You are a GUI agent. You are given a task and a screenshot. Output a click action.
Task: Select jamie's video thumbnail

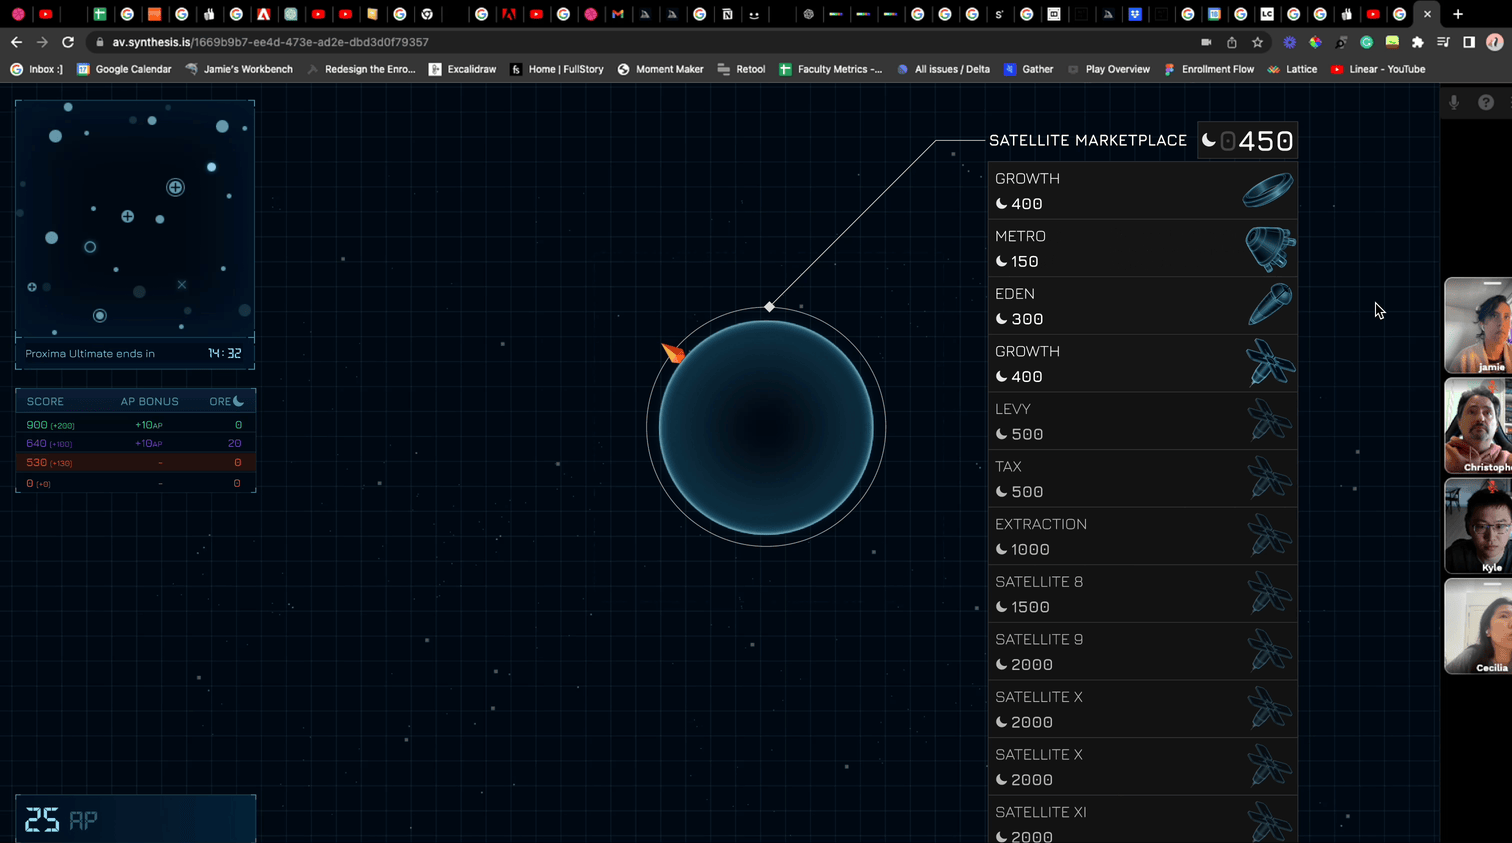(1478, 326)
